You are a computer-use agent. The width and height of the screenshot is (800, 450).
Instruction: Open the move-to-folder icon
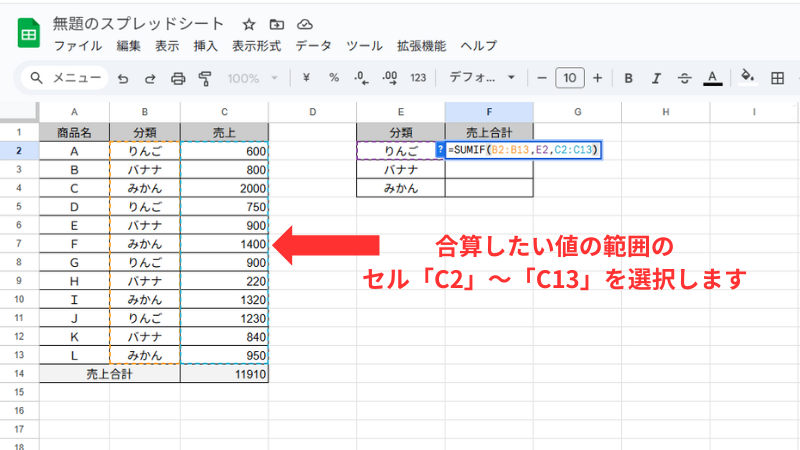[x=277, y=24]
